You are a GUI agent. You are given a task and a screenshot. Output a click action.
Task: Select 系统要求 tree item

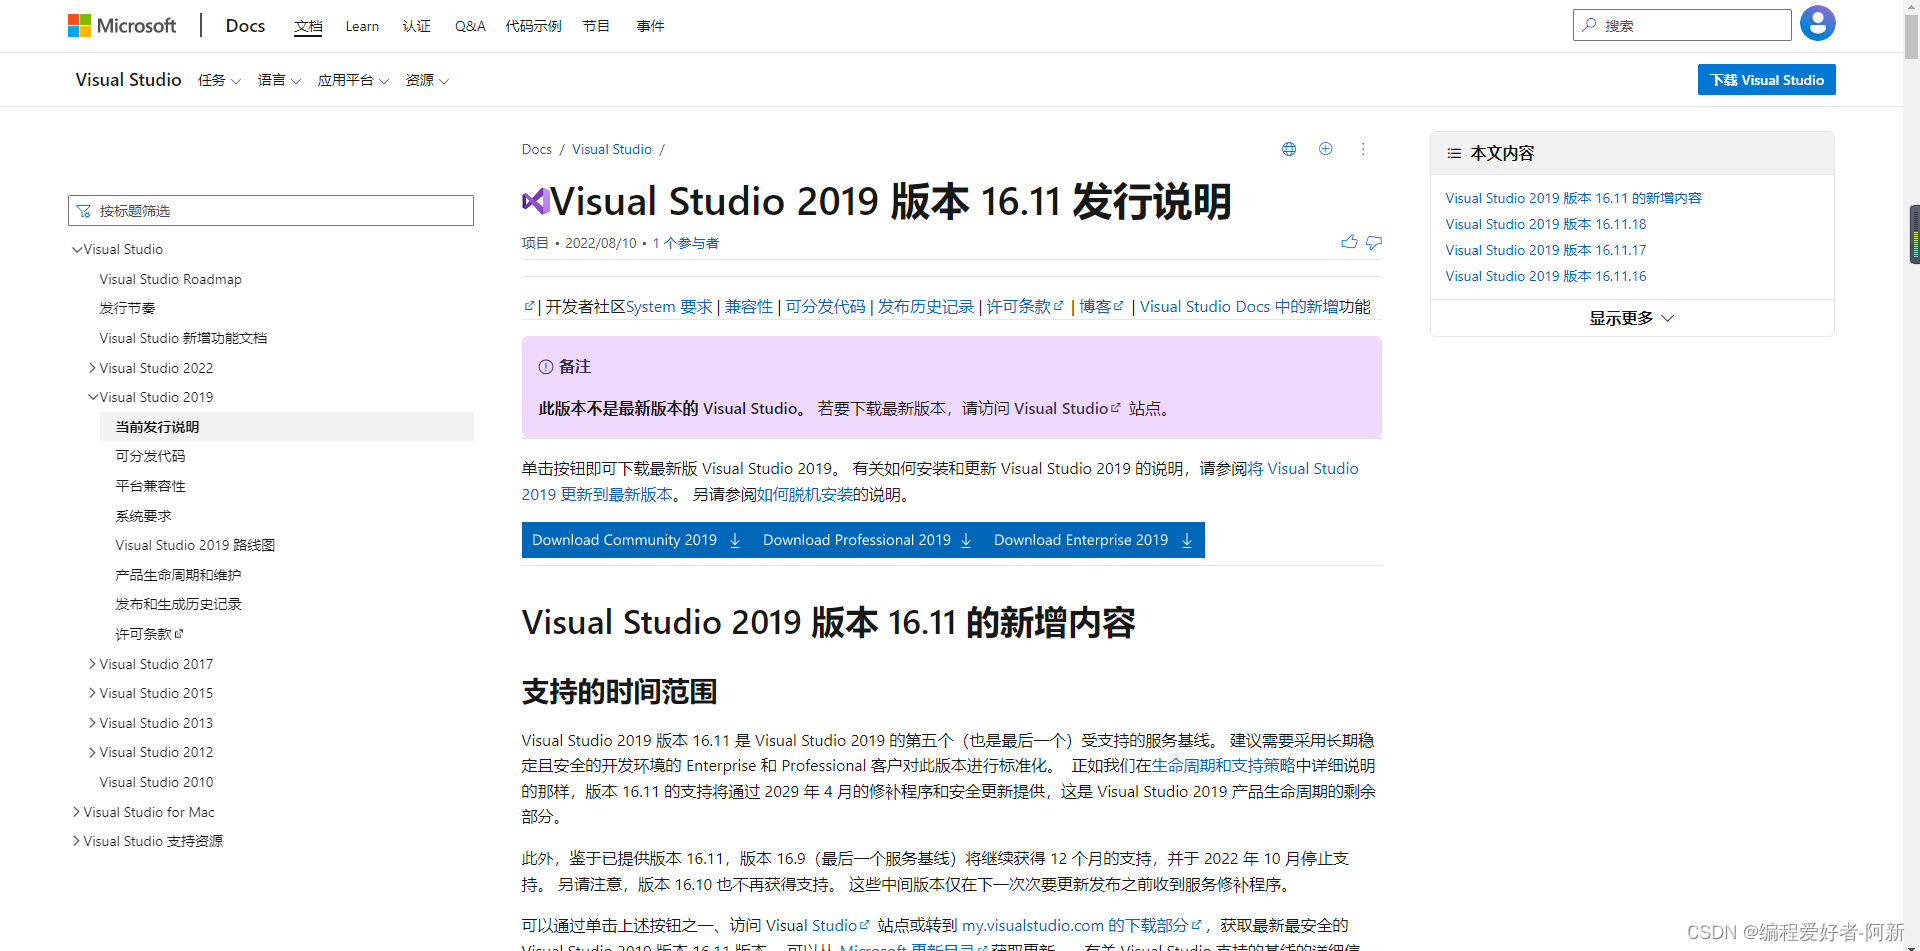coord(143,516)
